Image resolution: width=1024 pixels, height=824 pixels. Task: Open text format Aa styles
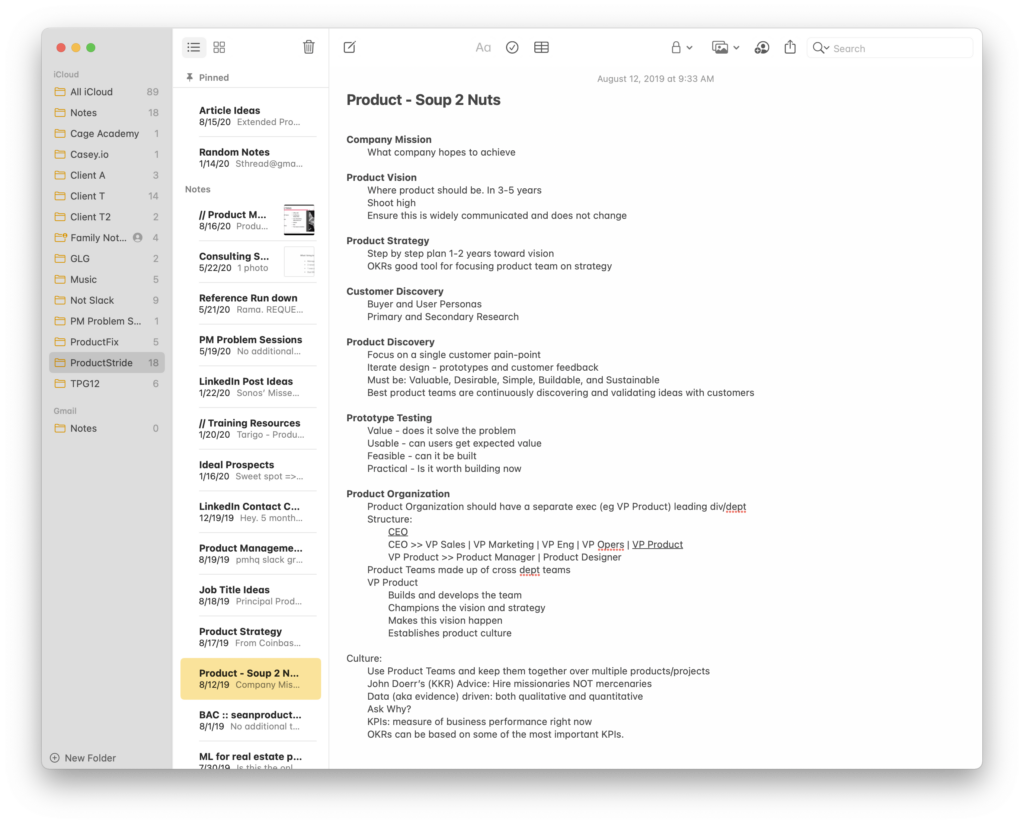point(483,47)
